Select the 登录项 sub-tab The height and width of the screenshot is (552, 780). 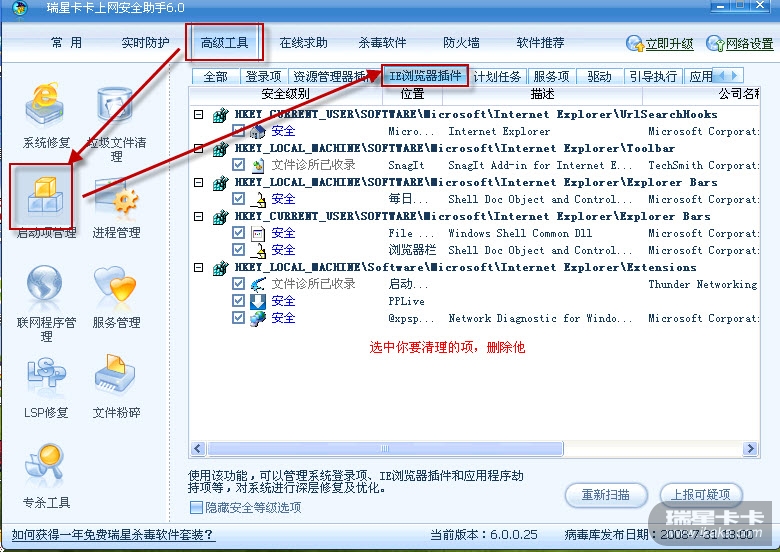264,77
